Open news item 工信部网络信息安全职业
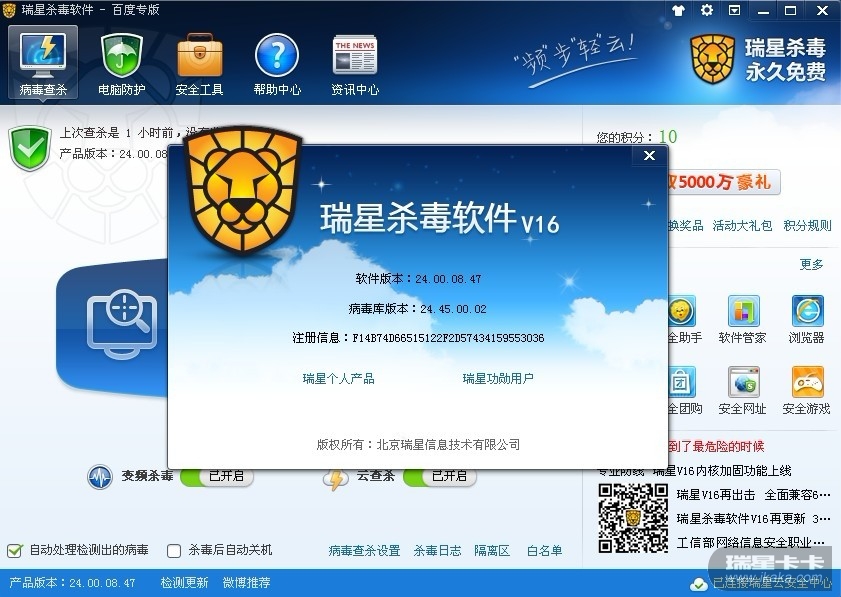This screenshot has width=841, height=597. [751, 543]
